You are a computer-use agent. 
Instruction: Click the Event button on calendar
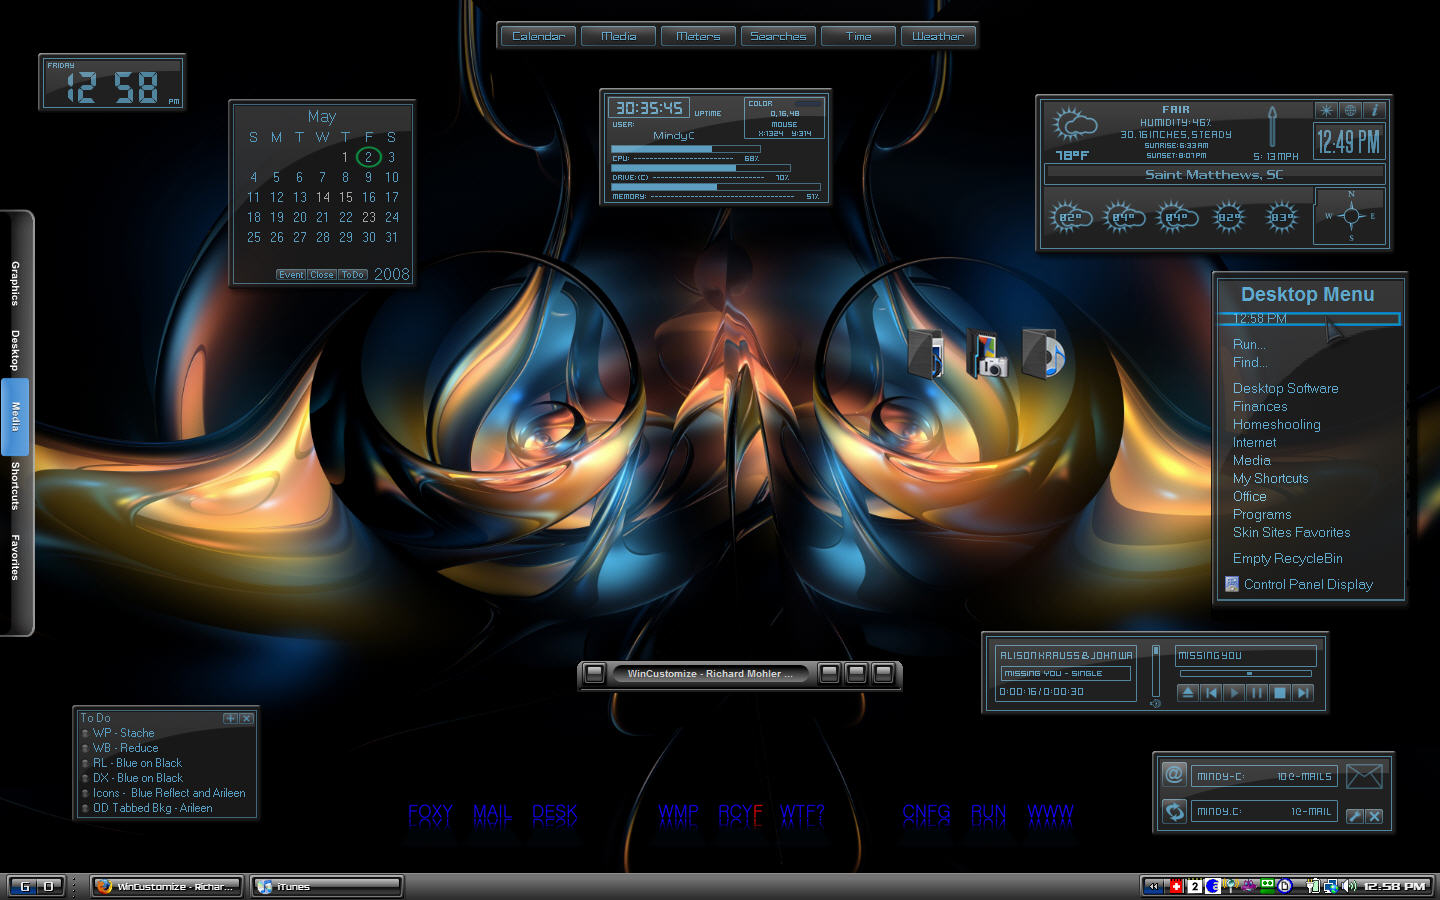click(291, 274)
